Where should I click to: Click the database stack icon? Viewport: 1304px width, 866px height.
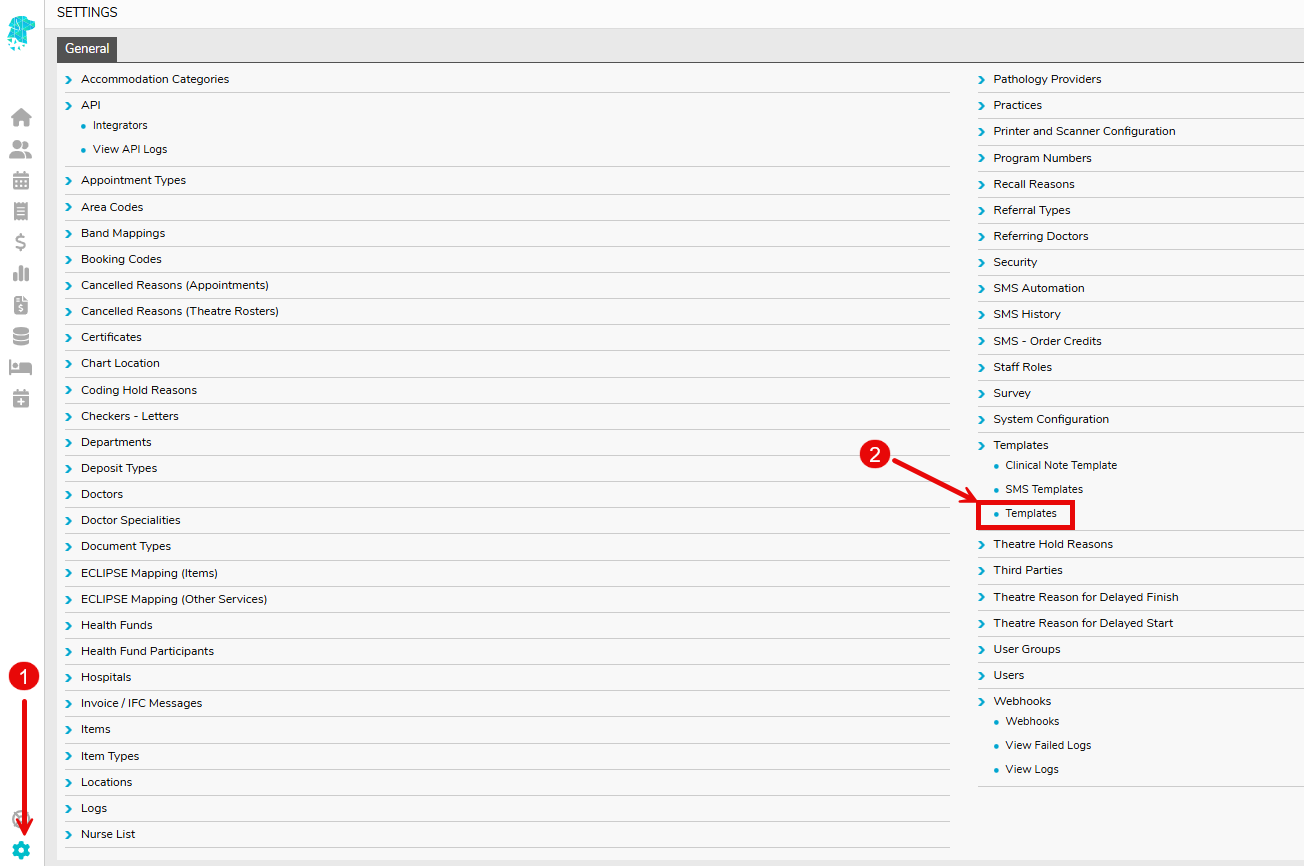pos(21,336)
